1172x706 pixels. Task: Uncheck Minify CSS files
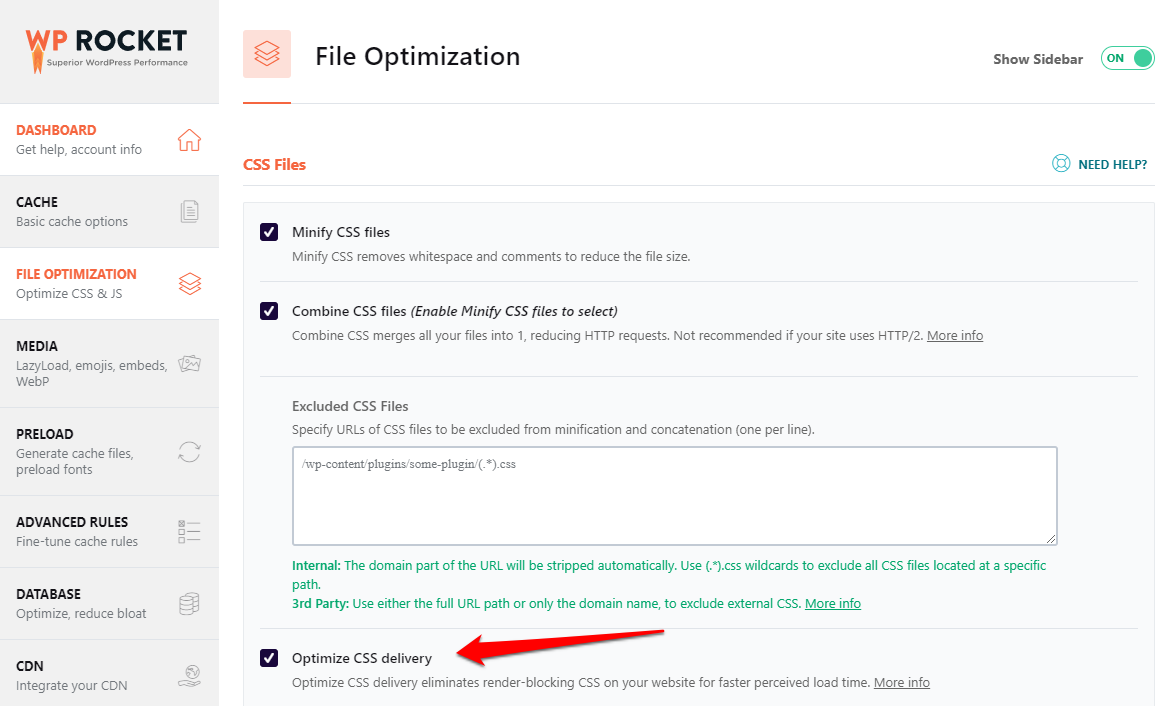[268, 231]
